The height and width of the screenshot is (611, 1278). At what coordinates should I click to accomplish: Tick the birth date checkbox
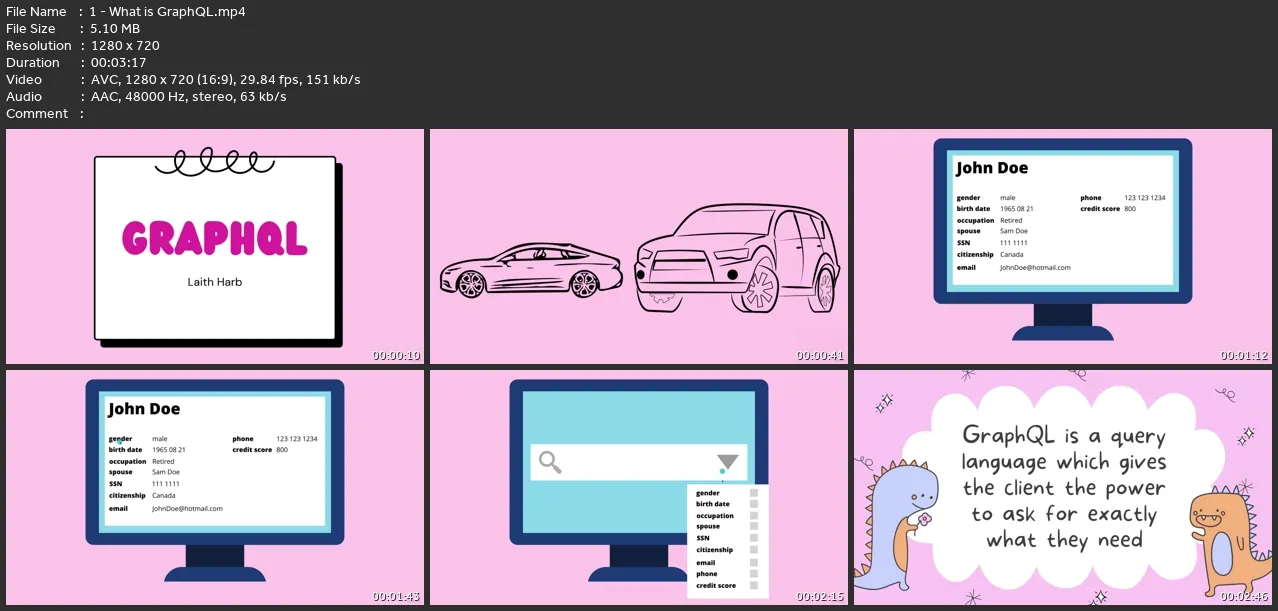point(754,504)
